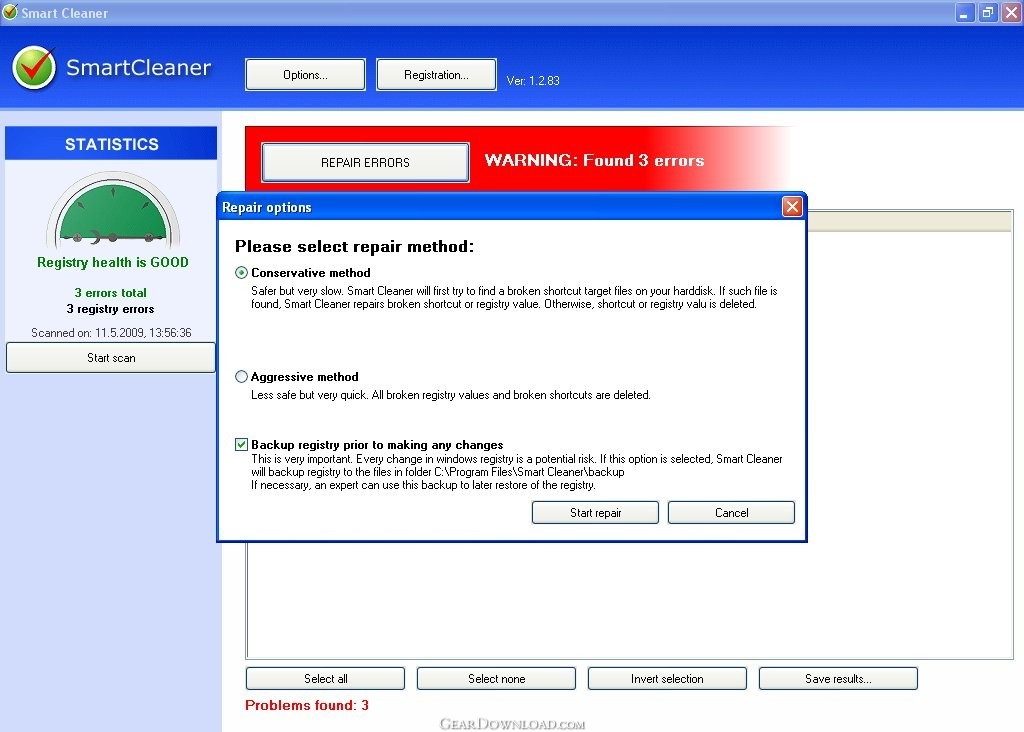Click the 'Repair options' dialog title
1024x732 pixels.
click(266, 208)
